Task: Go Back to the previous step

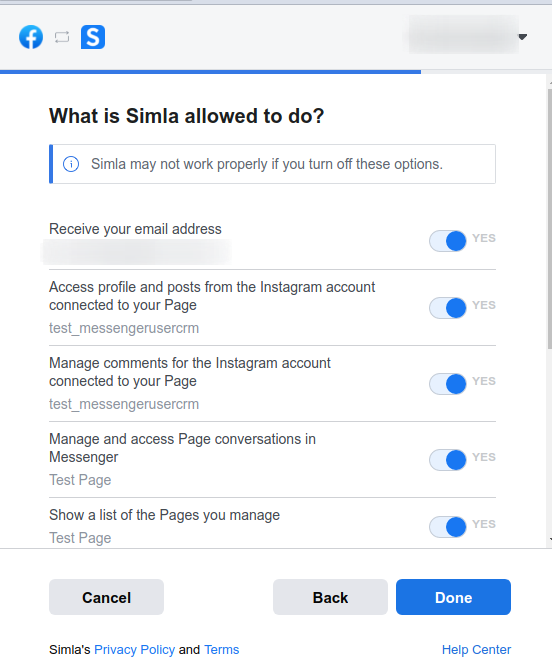Action: click(330, 597)
